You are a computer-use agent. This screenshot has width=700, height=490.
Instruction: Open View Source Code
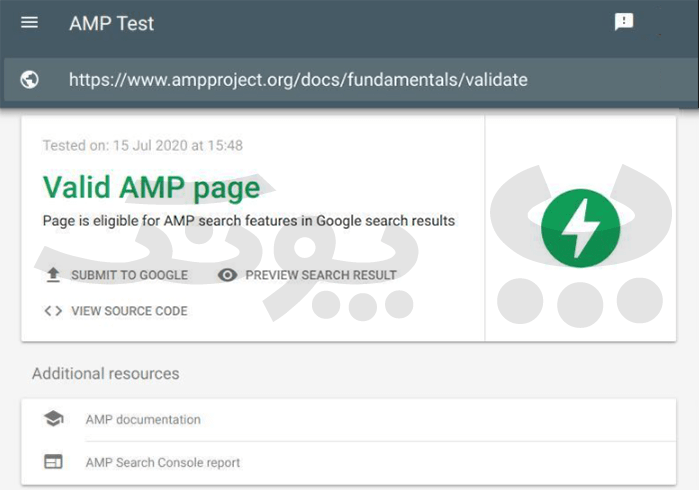(129, 311)
